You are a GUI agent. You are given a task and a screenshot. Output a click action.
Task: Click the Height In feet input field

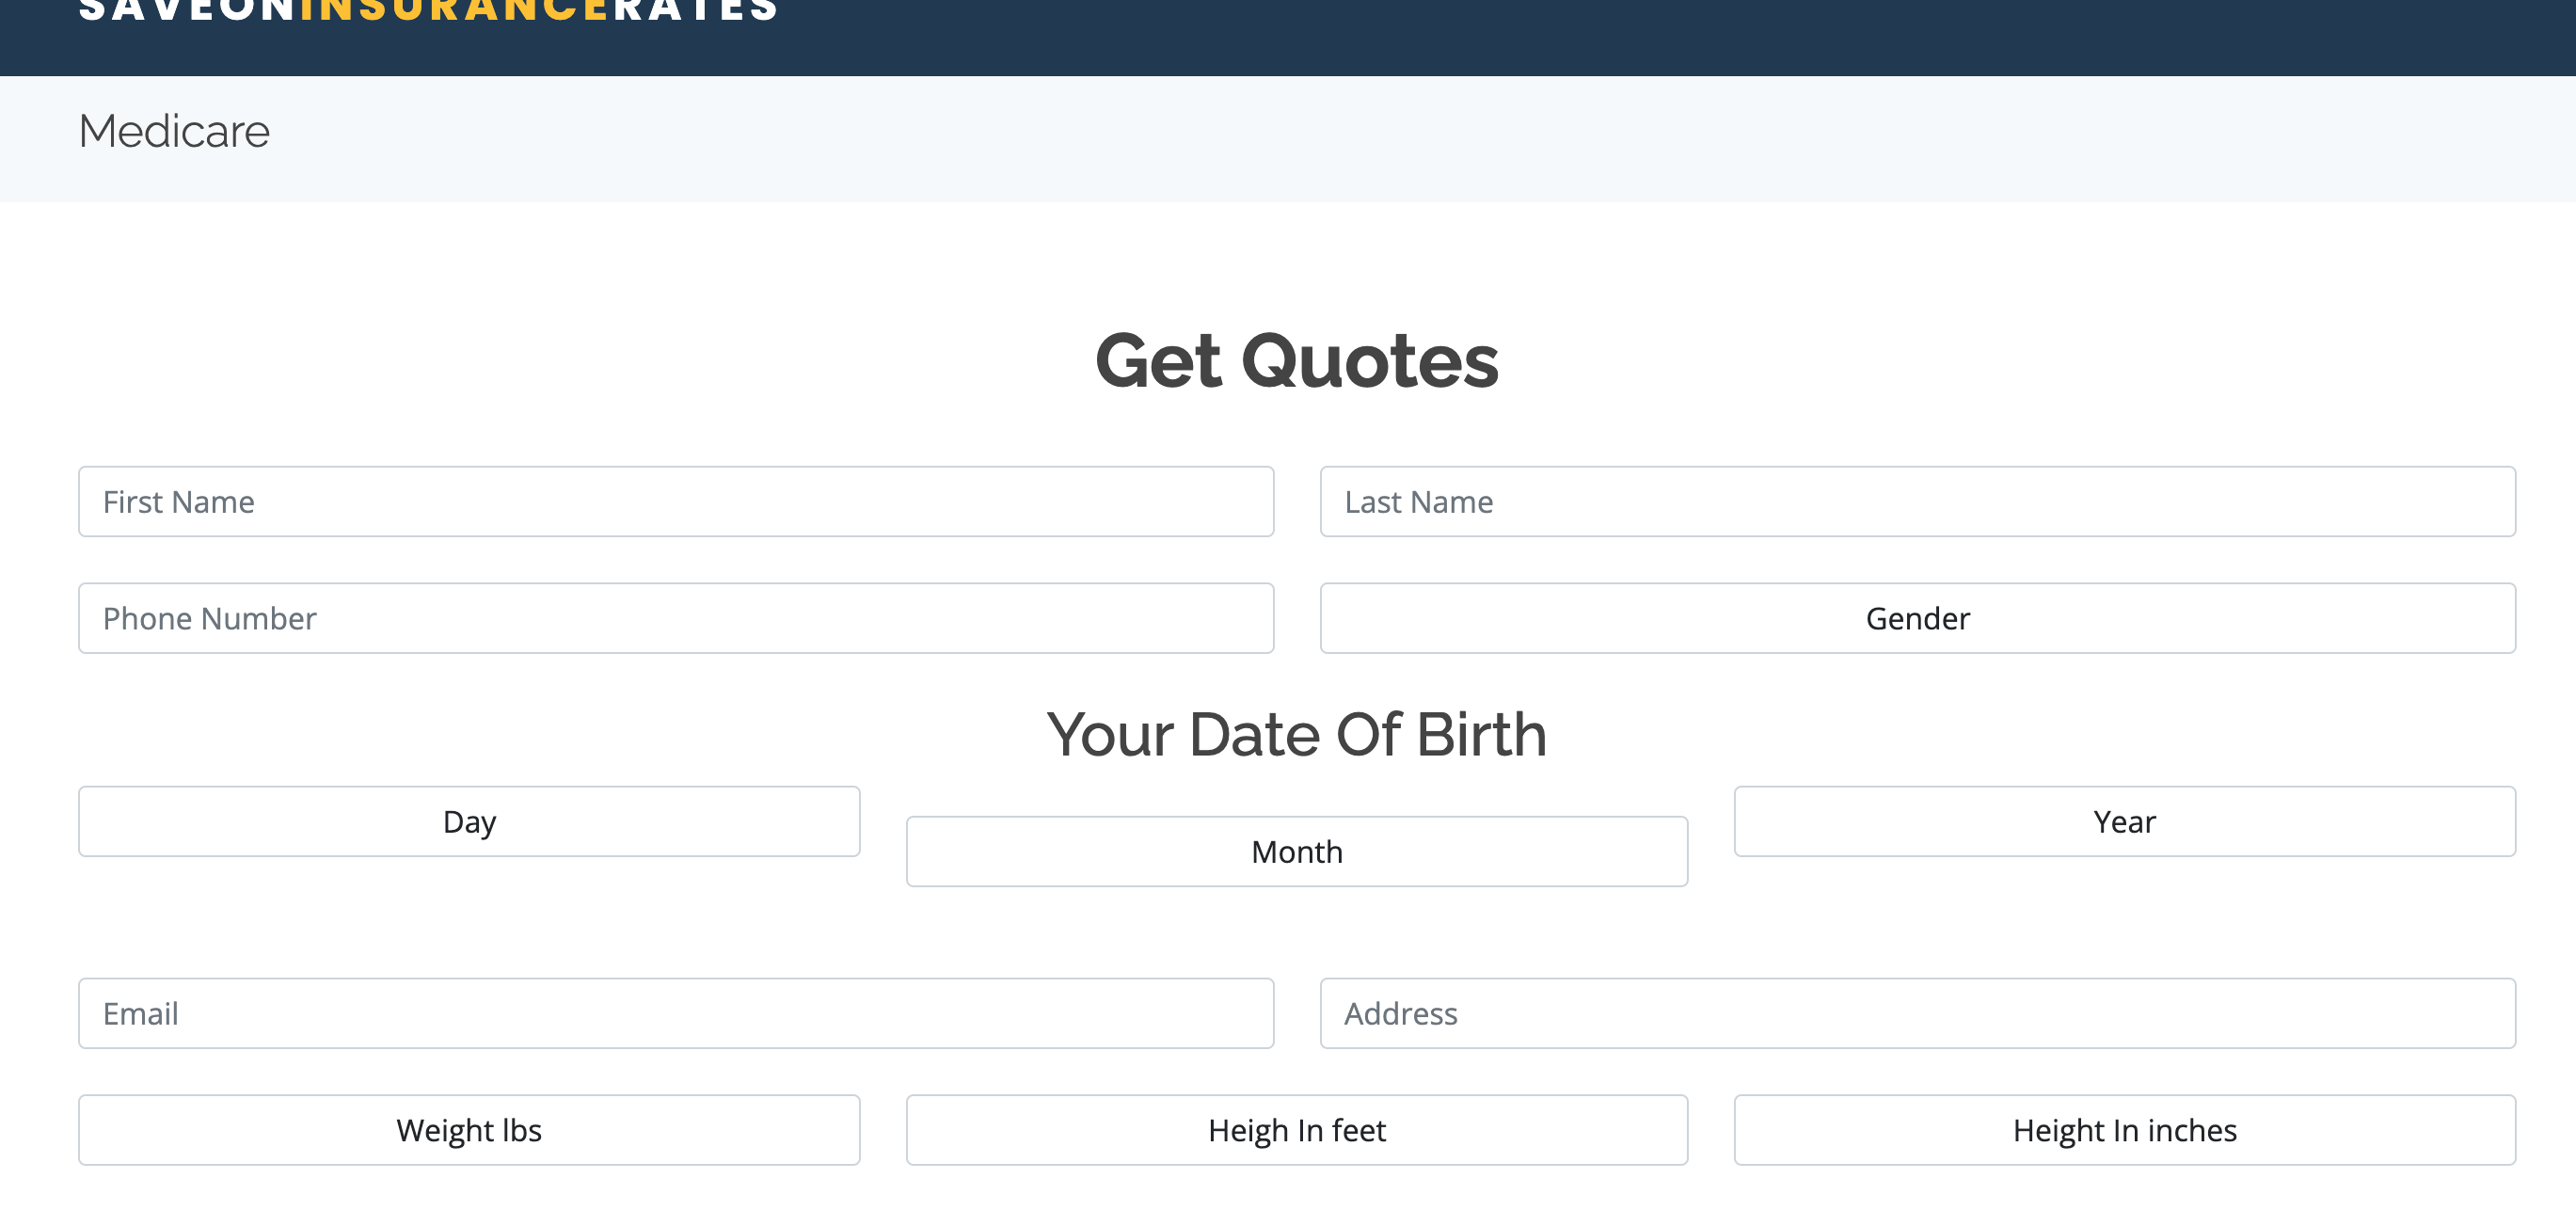1296,1129
